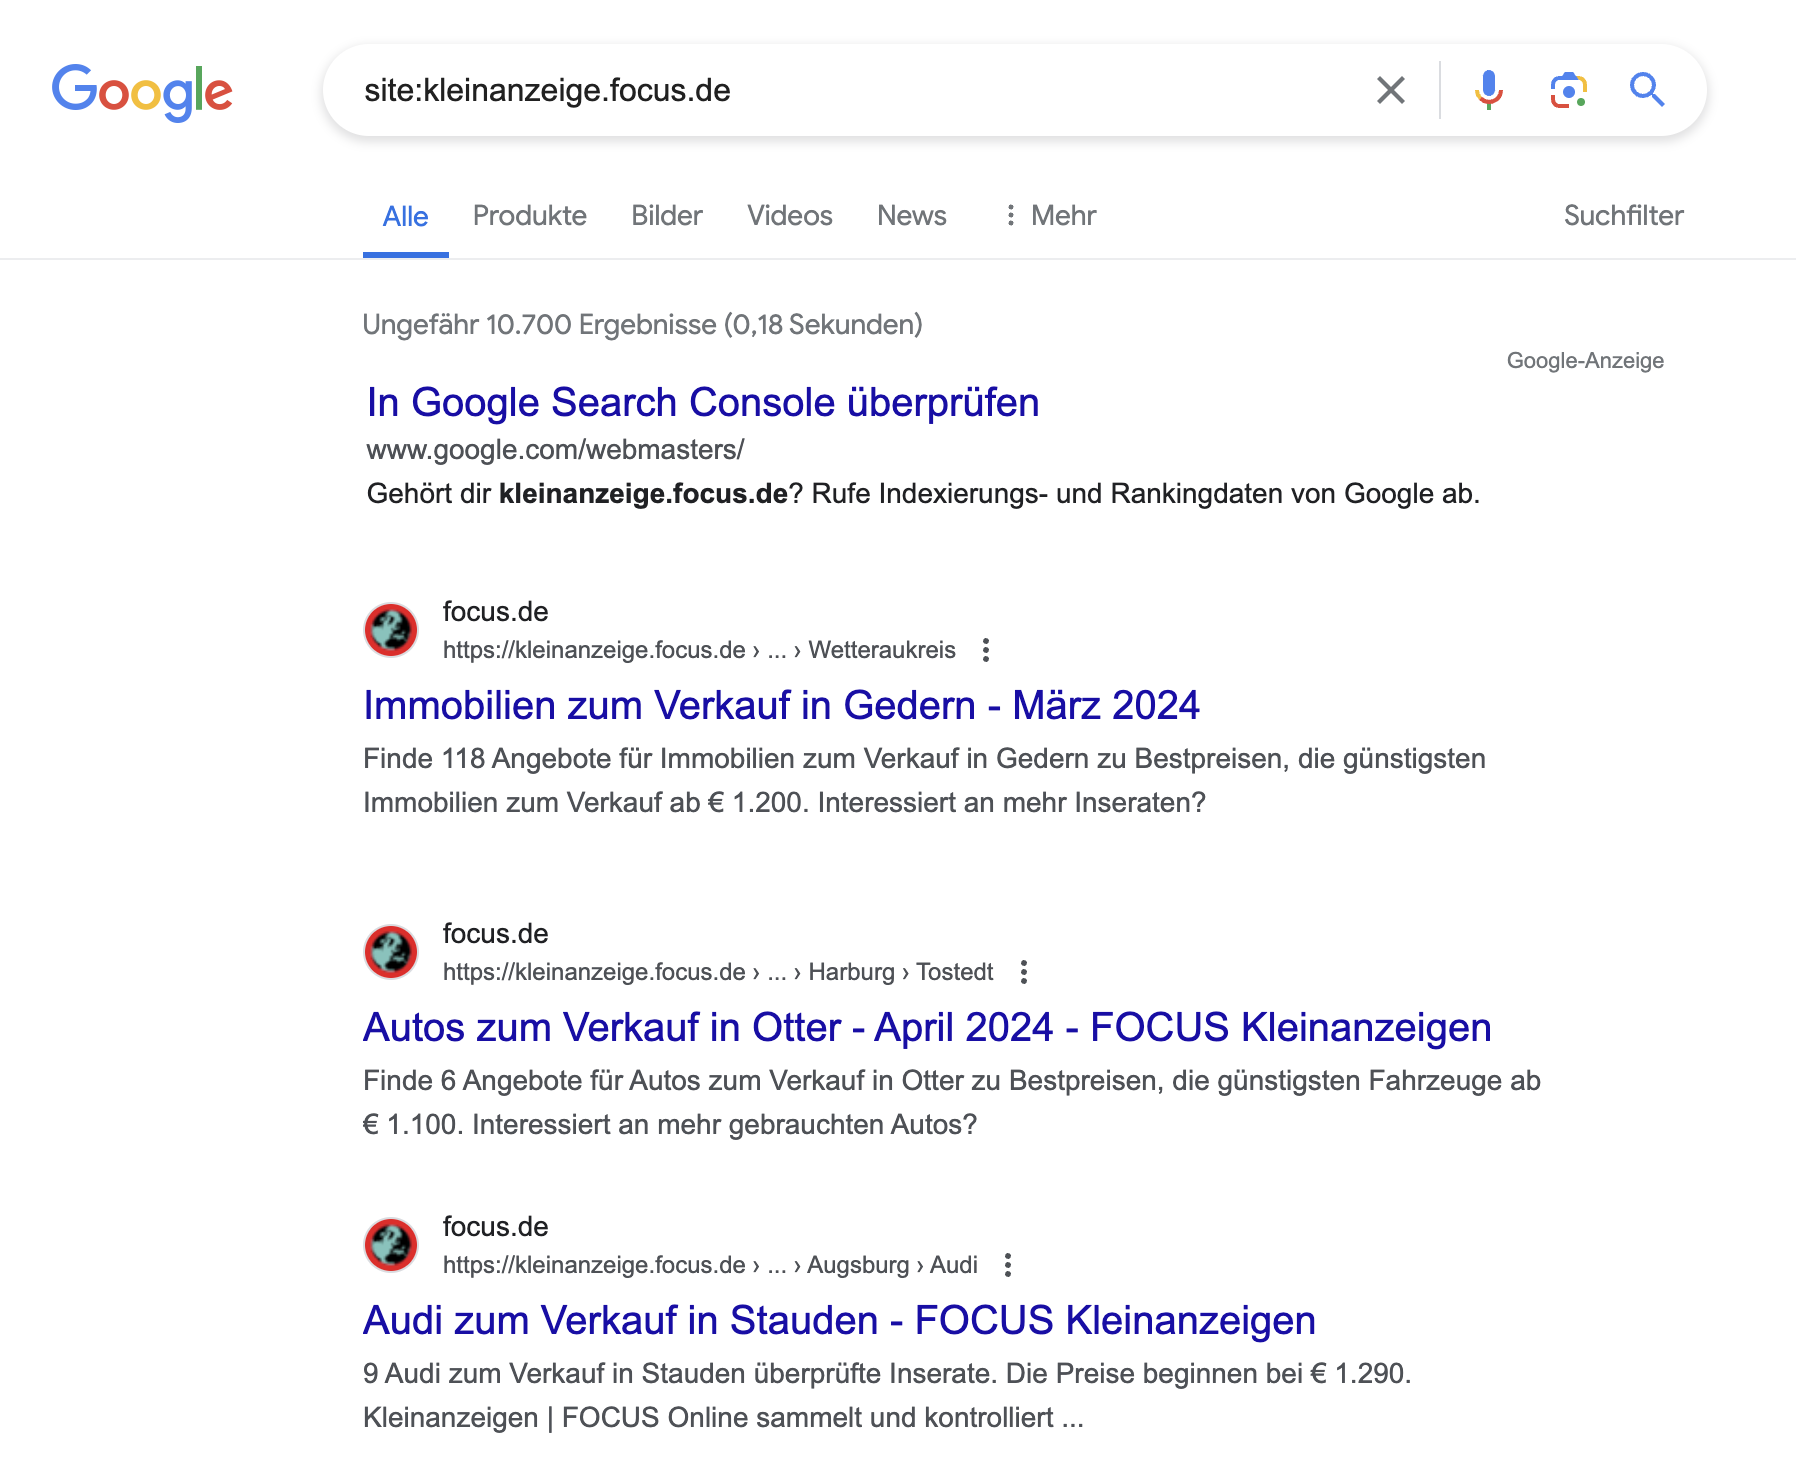1796x1464 pixels.
Task: Switch to the Bilder tab
Action: [666, 215]
